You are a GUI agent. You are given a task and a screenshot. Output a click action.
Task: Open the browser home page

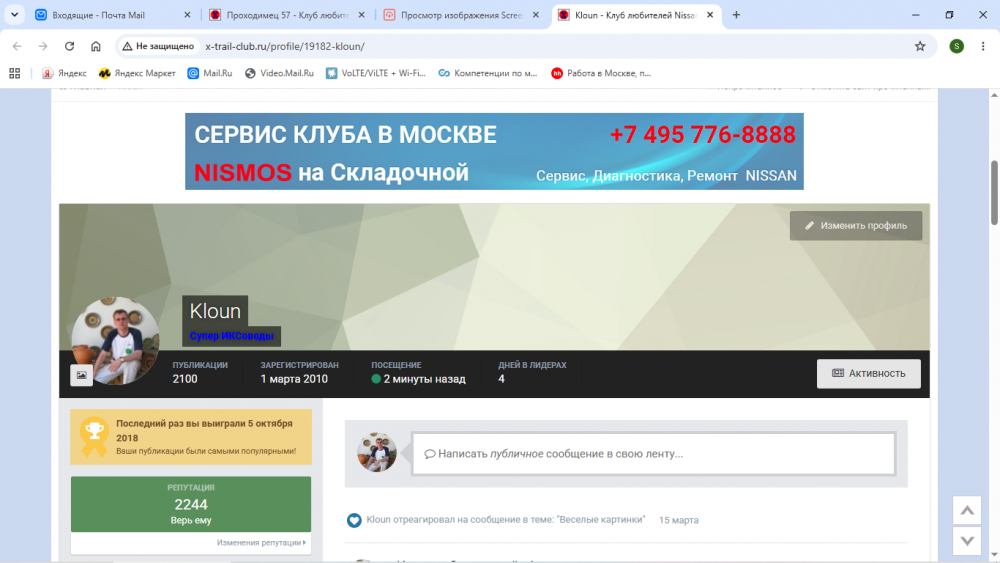[x=96, y=46]
